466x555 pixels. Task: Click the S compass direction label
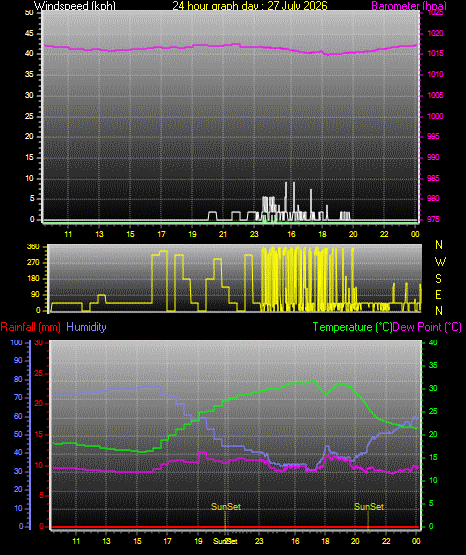tap(439, 279)
